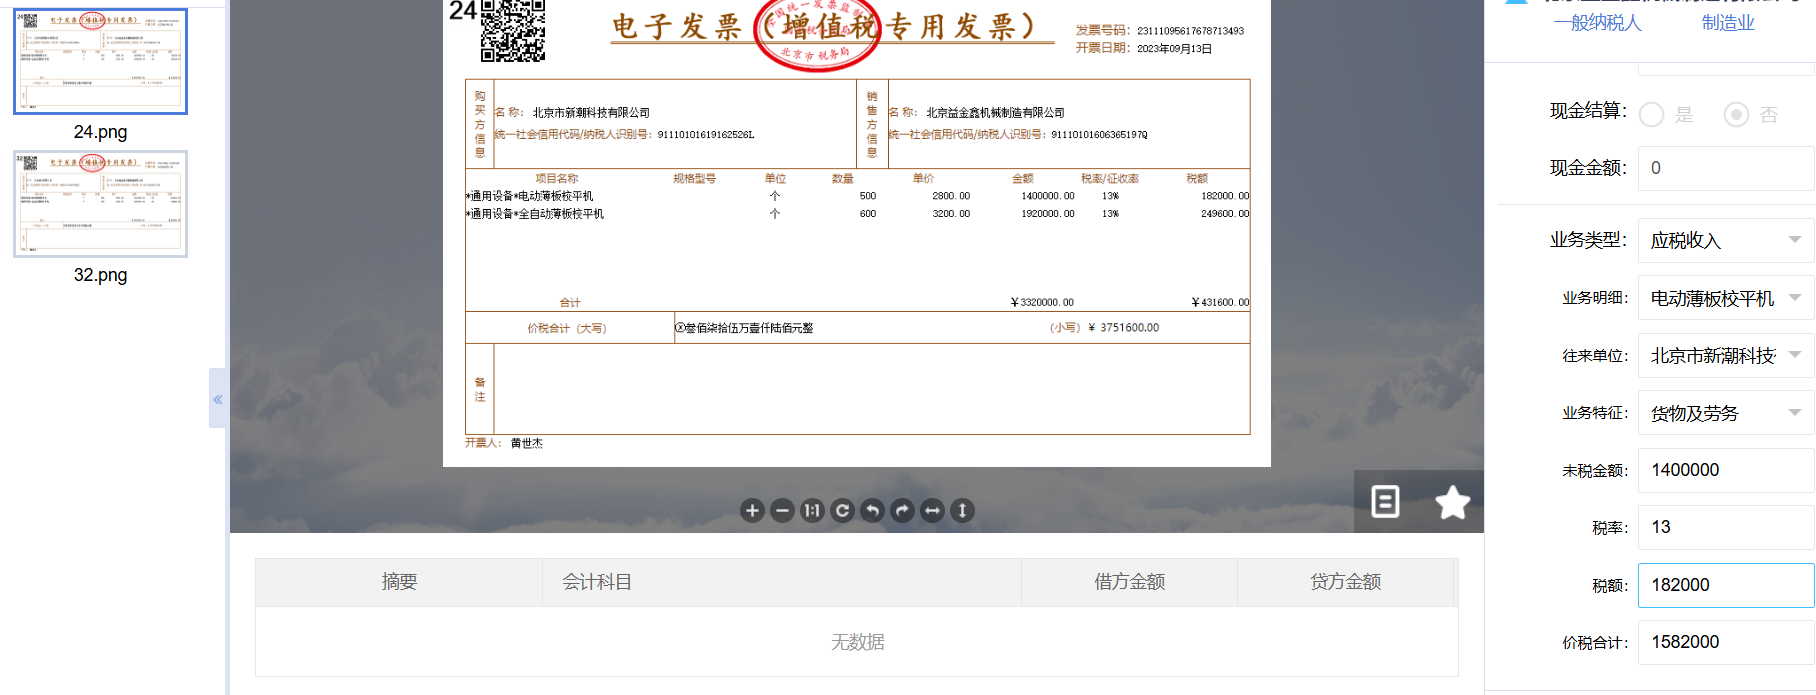
Task: Rotate the invoice counterclockwise
Action: (872, 511)
